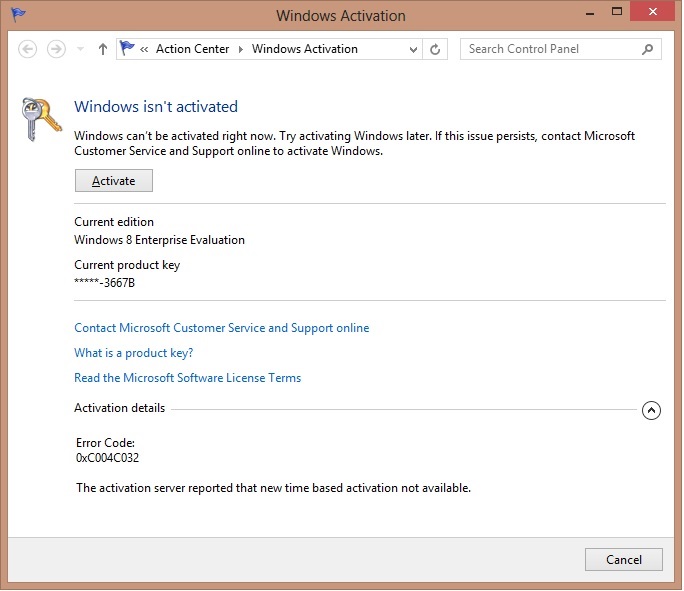Go up one level with Up arrow
This screenshot has height=591, width=684.
tap(102, 49)
